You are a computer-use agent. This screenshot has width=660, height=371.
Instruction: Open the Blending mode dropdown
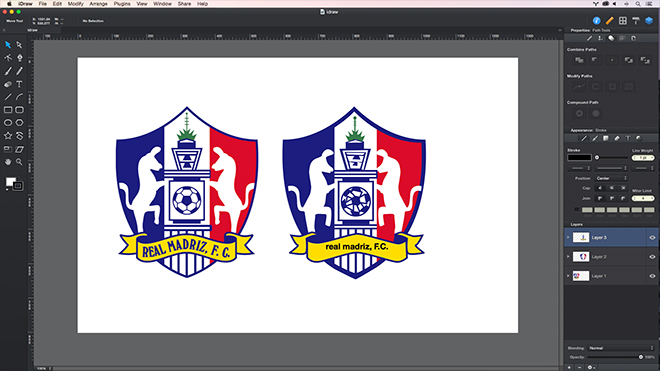click(621, 348)
